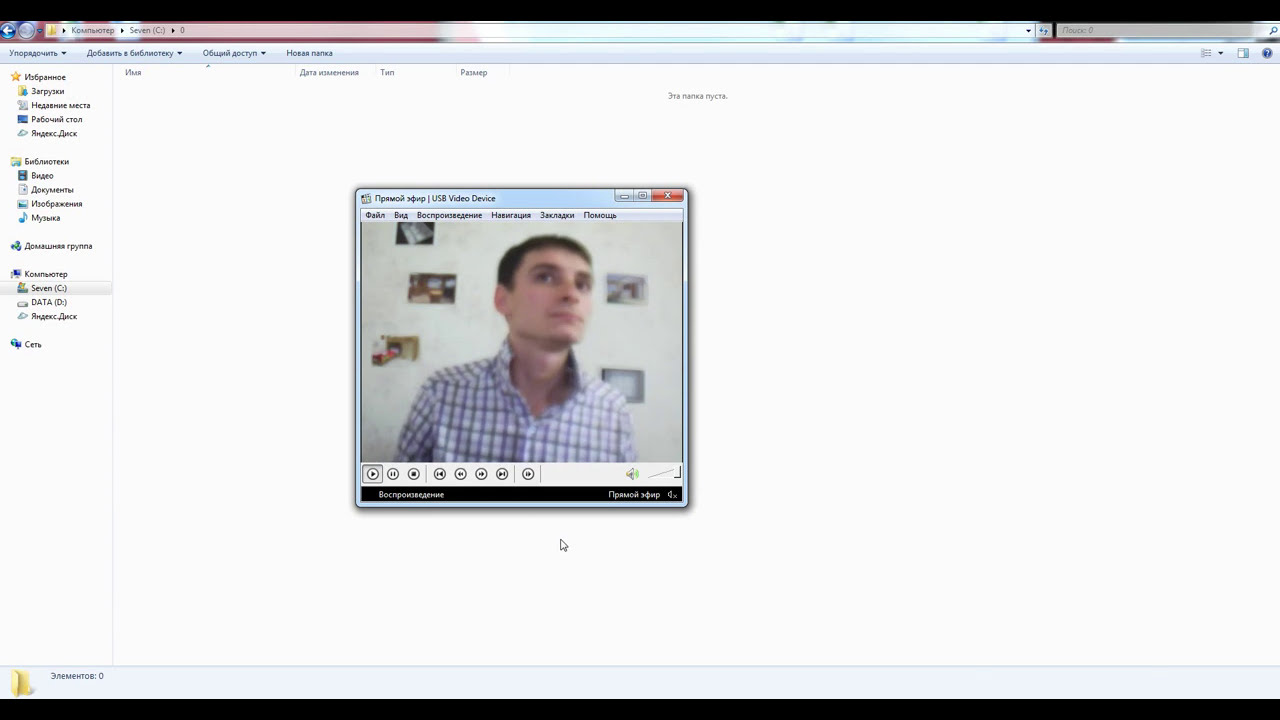Open the Помощь menu

(x=600, y=215)
